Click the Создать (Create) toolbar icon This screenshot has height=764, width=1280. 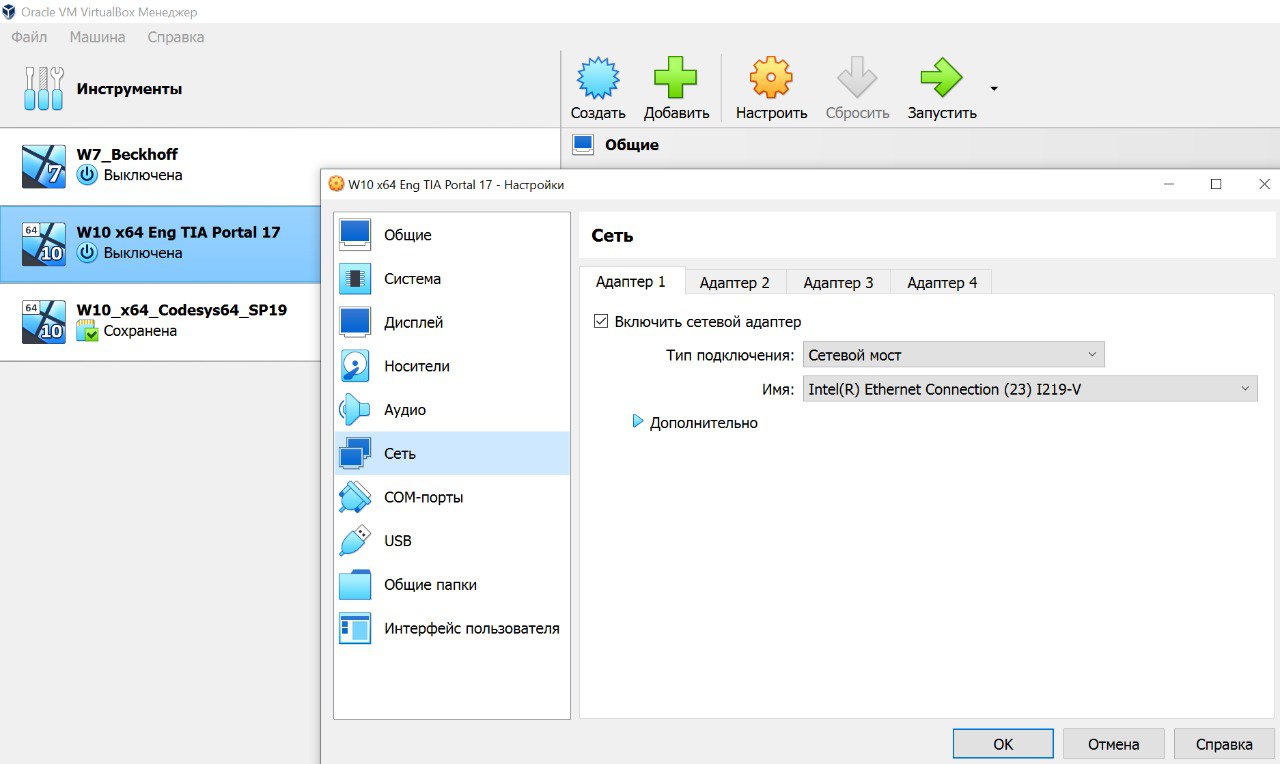tap(598, 78)
